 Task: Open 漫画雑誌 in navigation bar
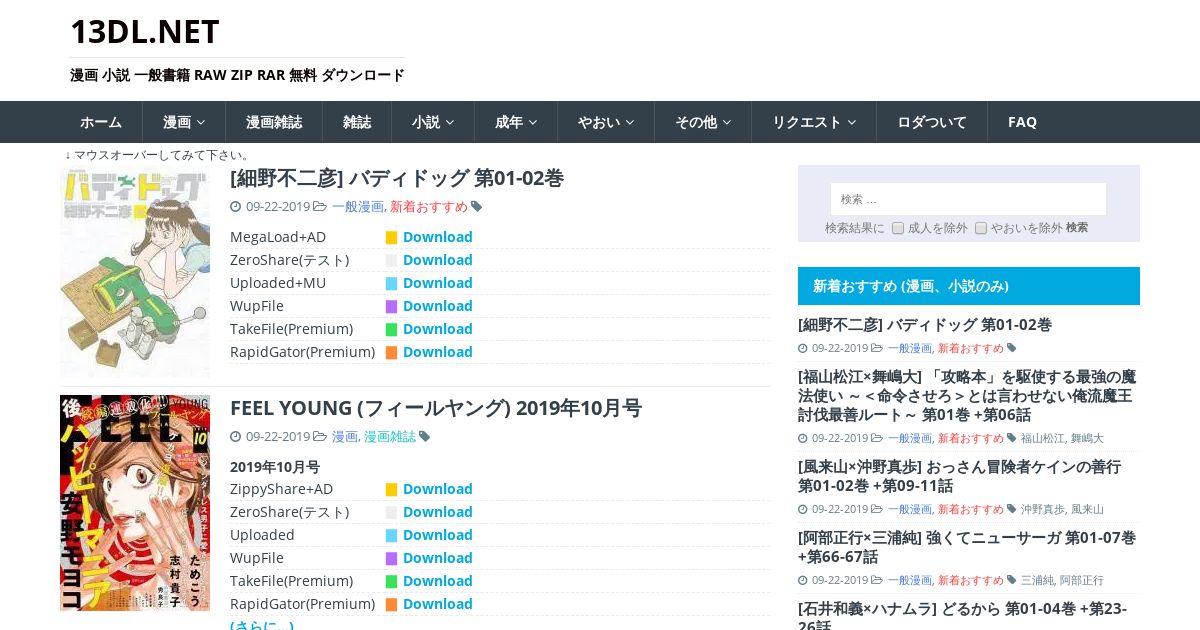[274, 122]
